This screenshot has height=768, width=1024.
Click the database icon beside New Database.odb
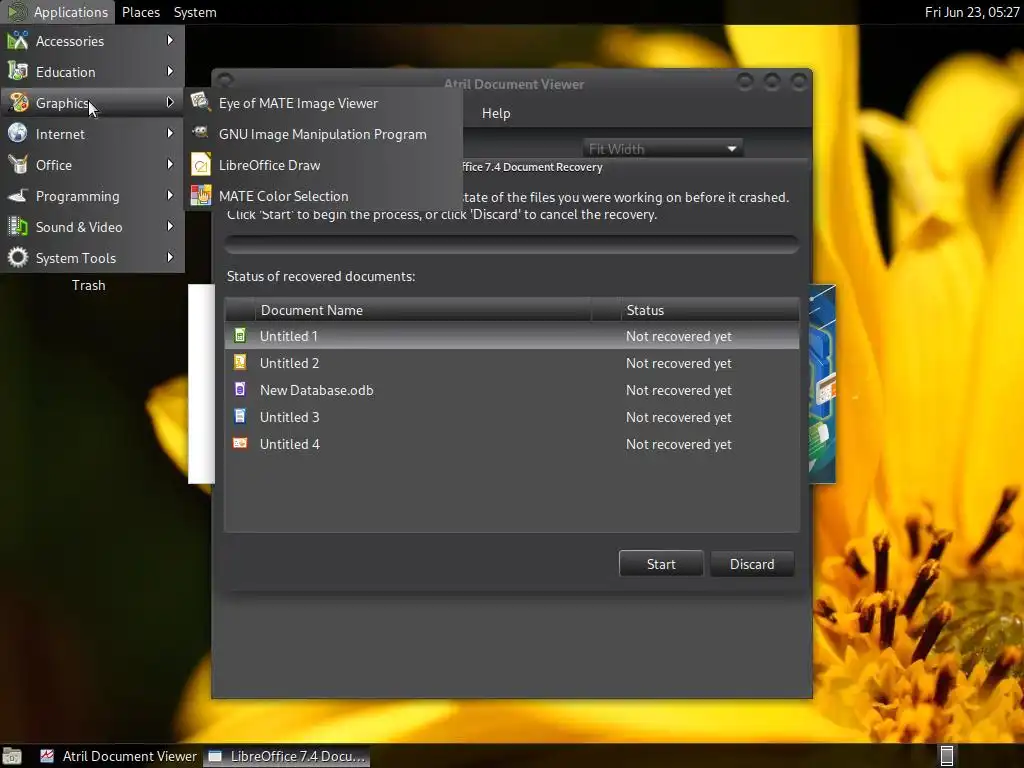coord(240,389)
